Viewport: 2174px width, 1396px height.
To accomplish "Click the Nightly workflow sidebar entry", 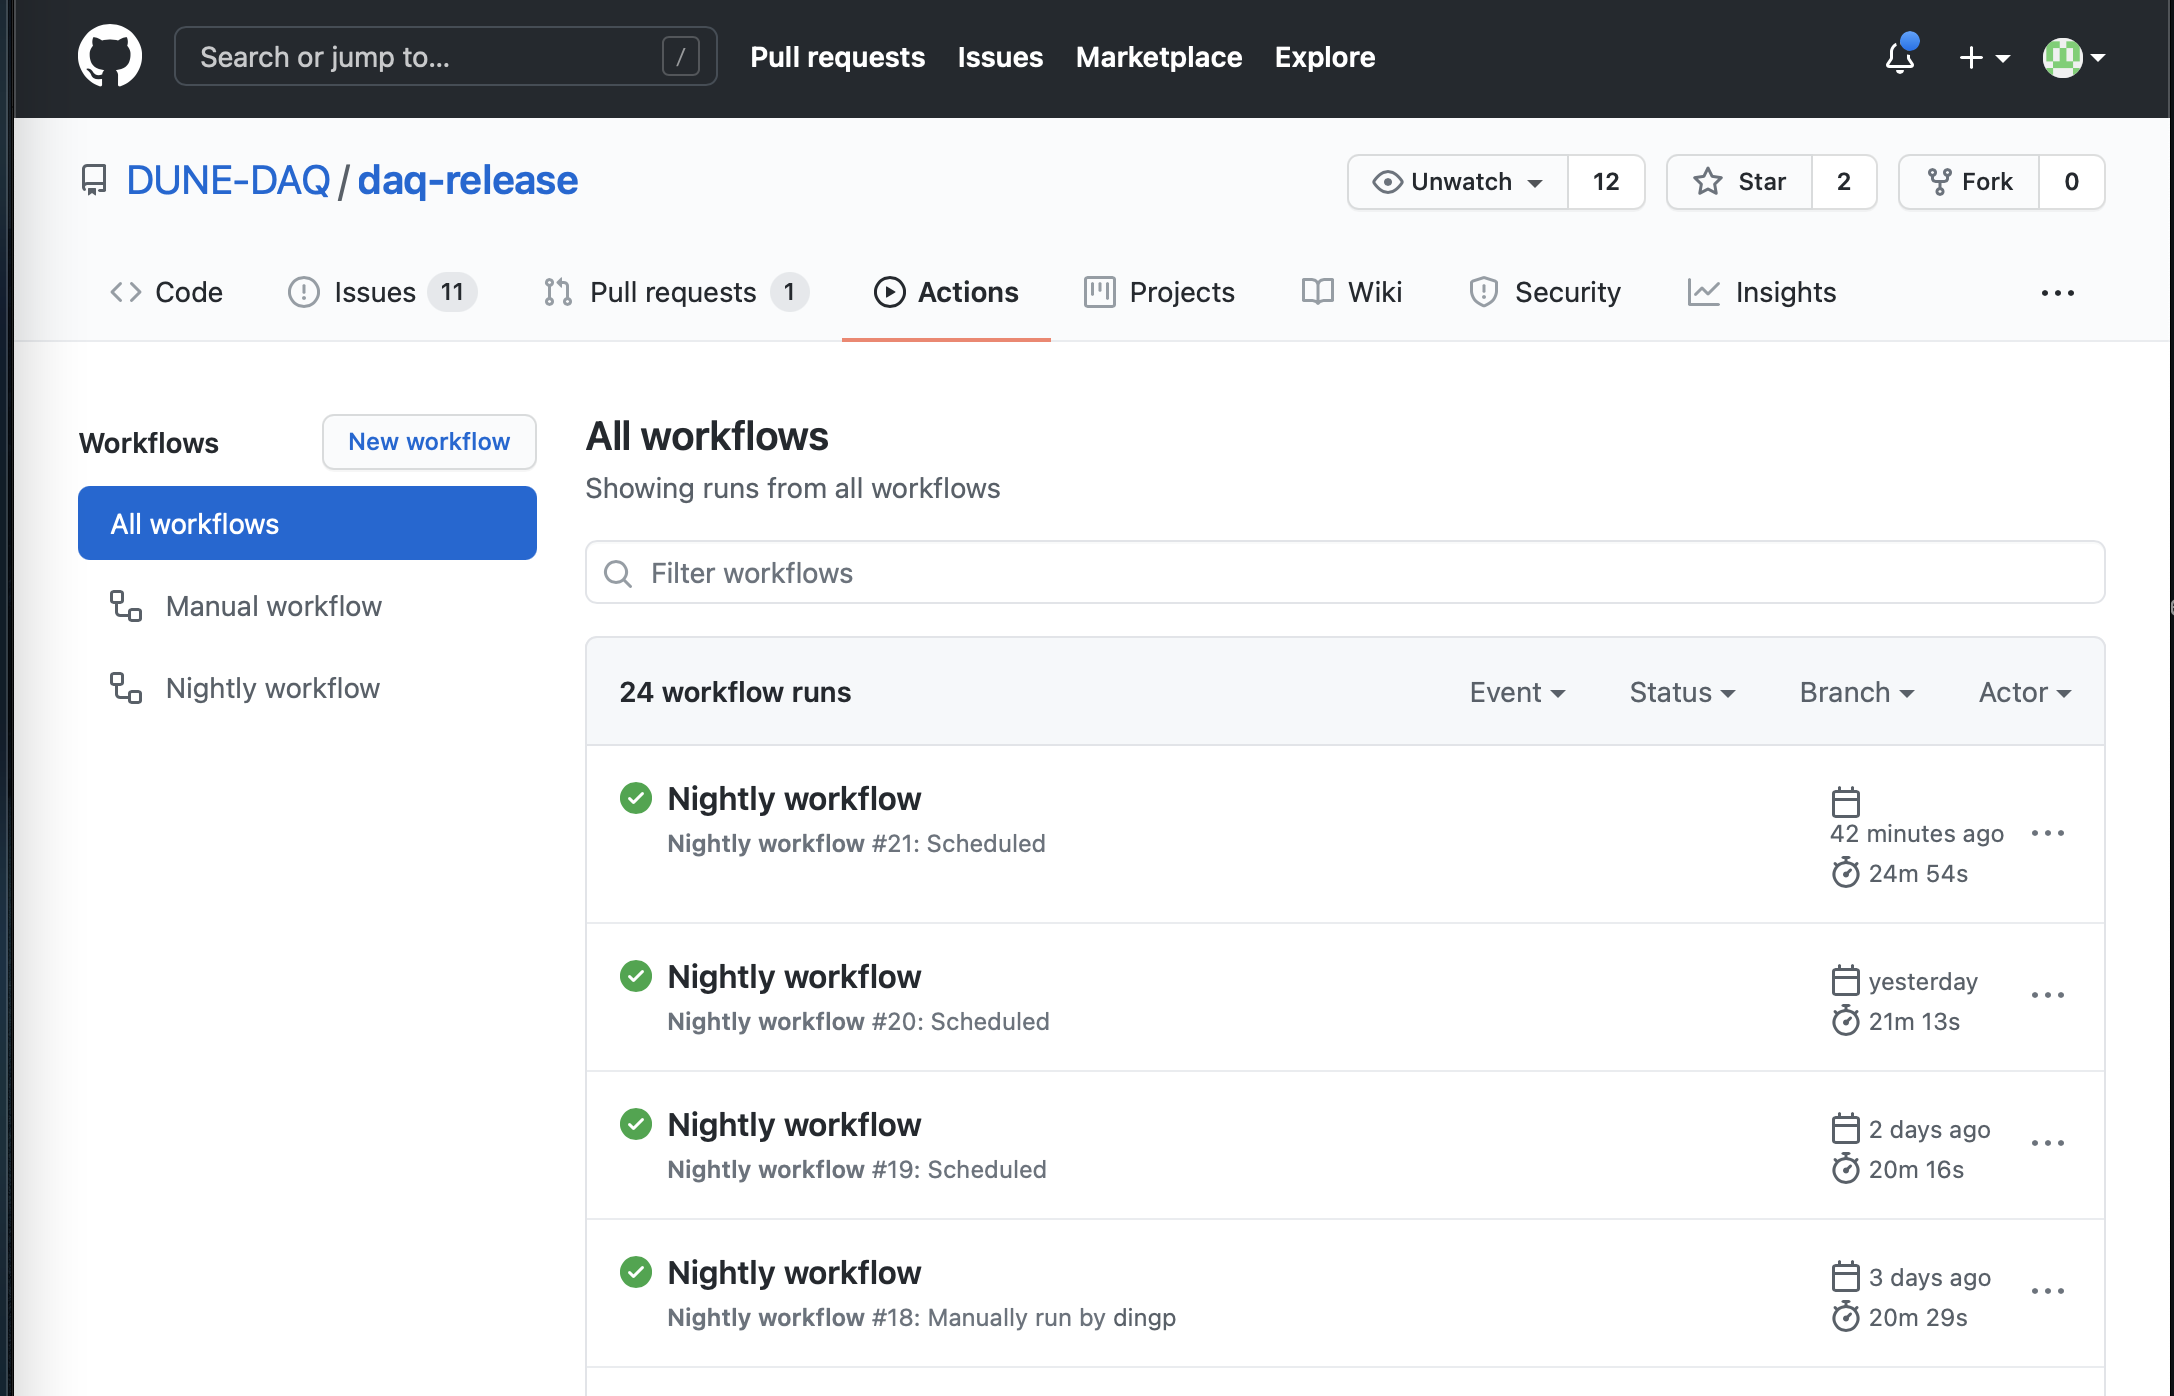I will 272,688.
